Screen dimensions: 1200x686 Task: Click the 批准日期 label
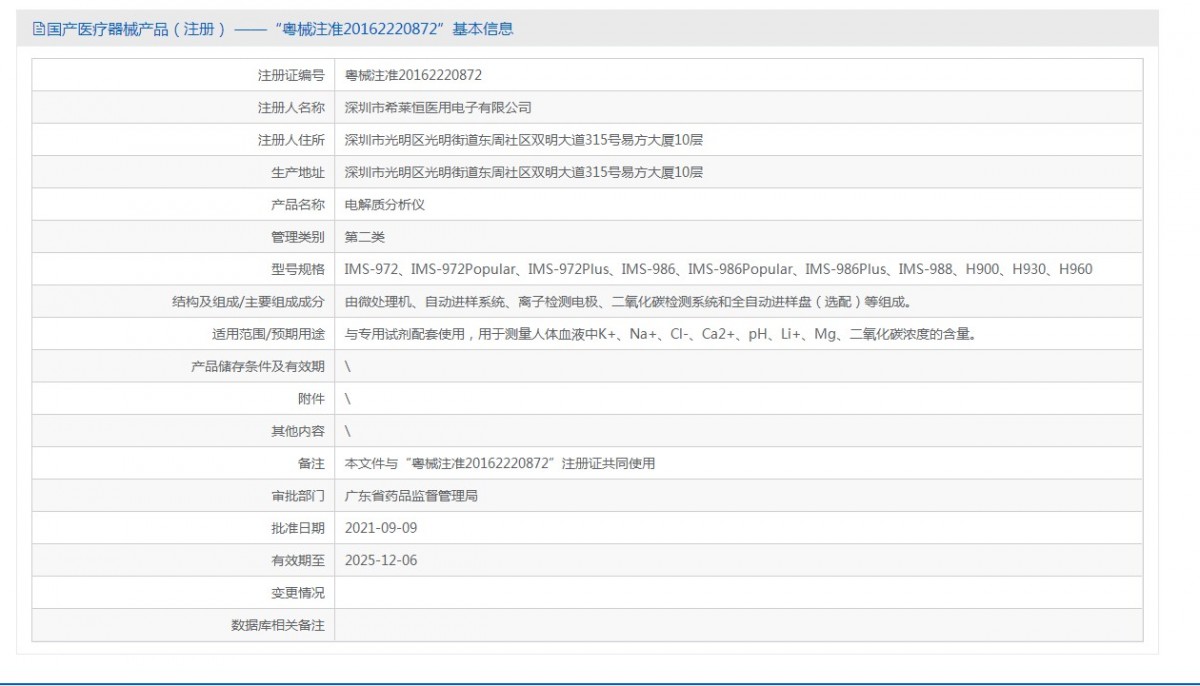[x=298, y=528]
